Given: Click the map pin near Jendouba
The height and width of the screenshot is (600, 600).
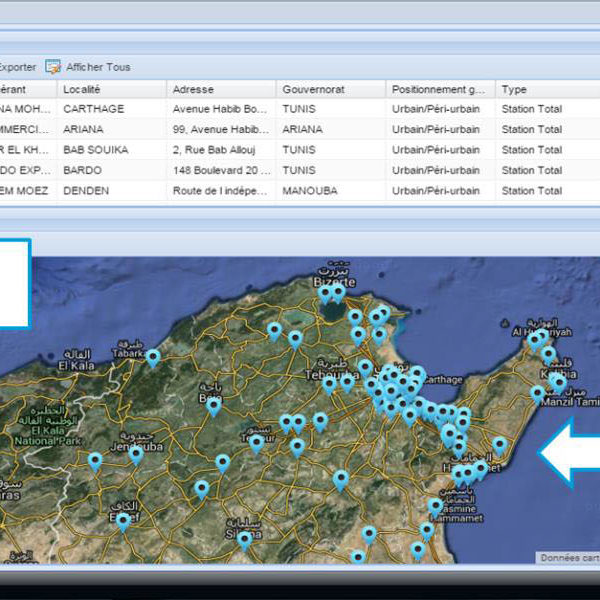Looking at the screenshot, I should tap(135, 454).
